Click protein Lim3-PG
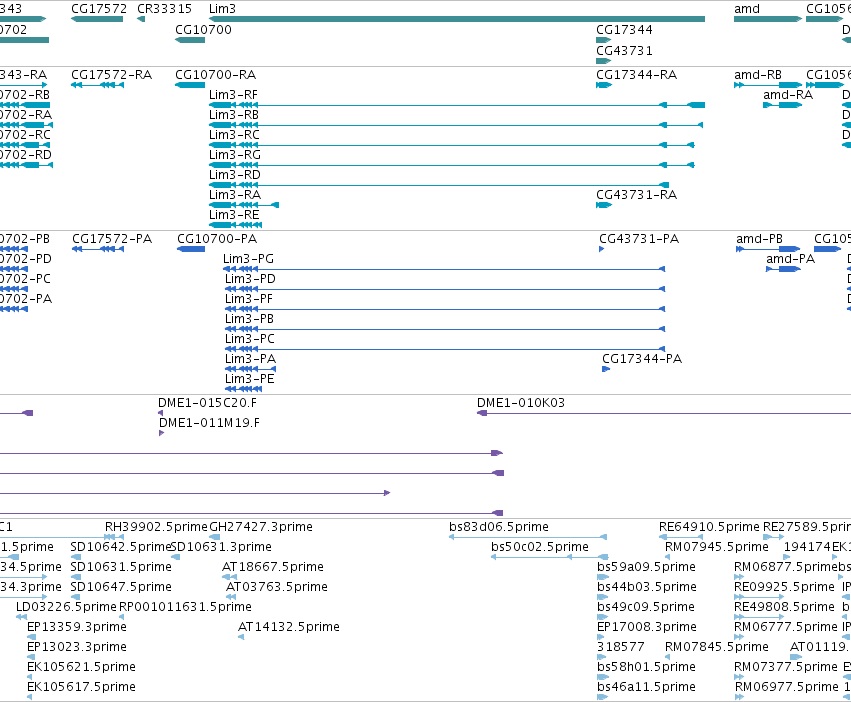This screenshot has height=702, width=851. [x=249, y=258]
